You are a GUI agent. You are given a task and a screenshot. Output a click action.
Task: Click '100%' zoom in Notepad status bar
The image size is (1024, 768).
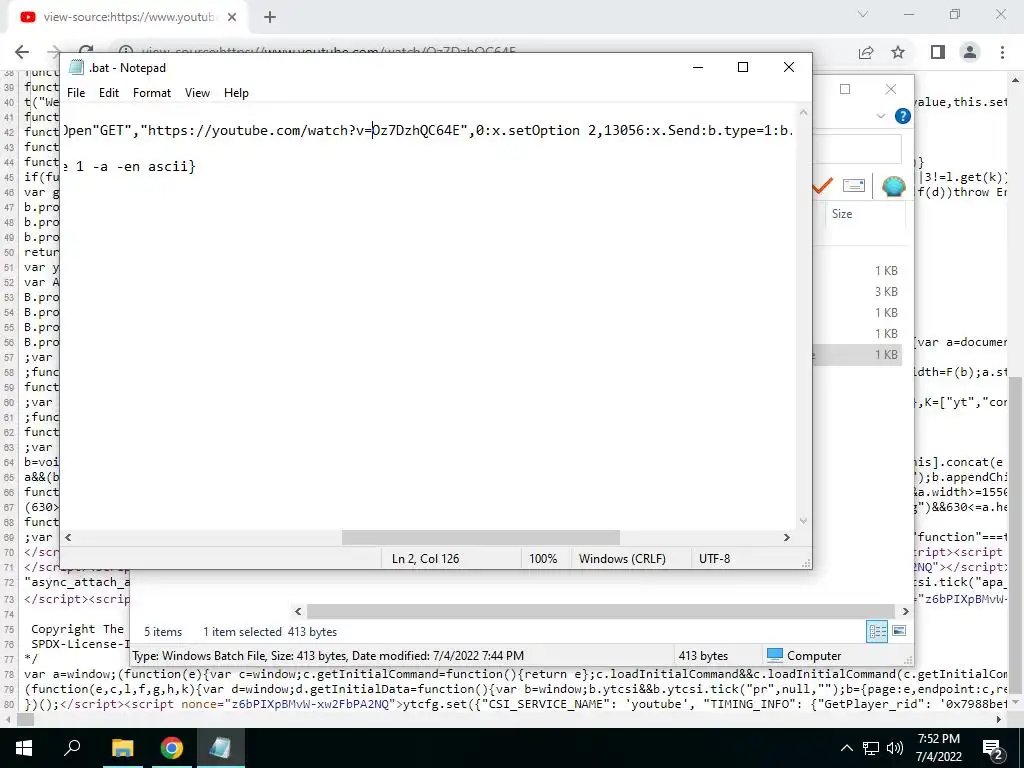click(543, 559)
